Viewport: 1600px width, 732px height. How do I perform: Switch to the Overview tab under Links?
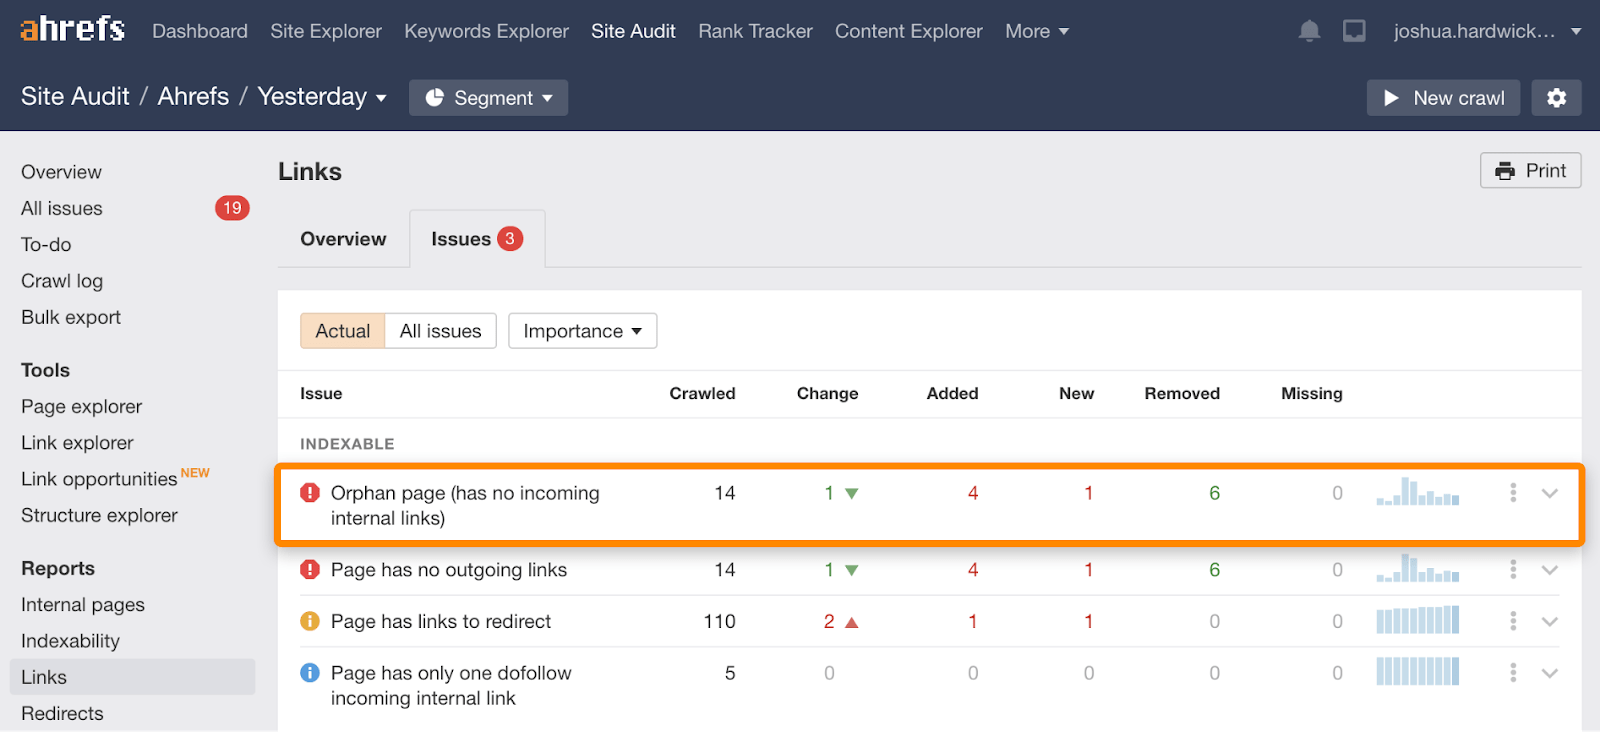coord(343,239)
